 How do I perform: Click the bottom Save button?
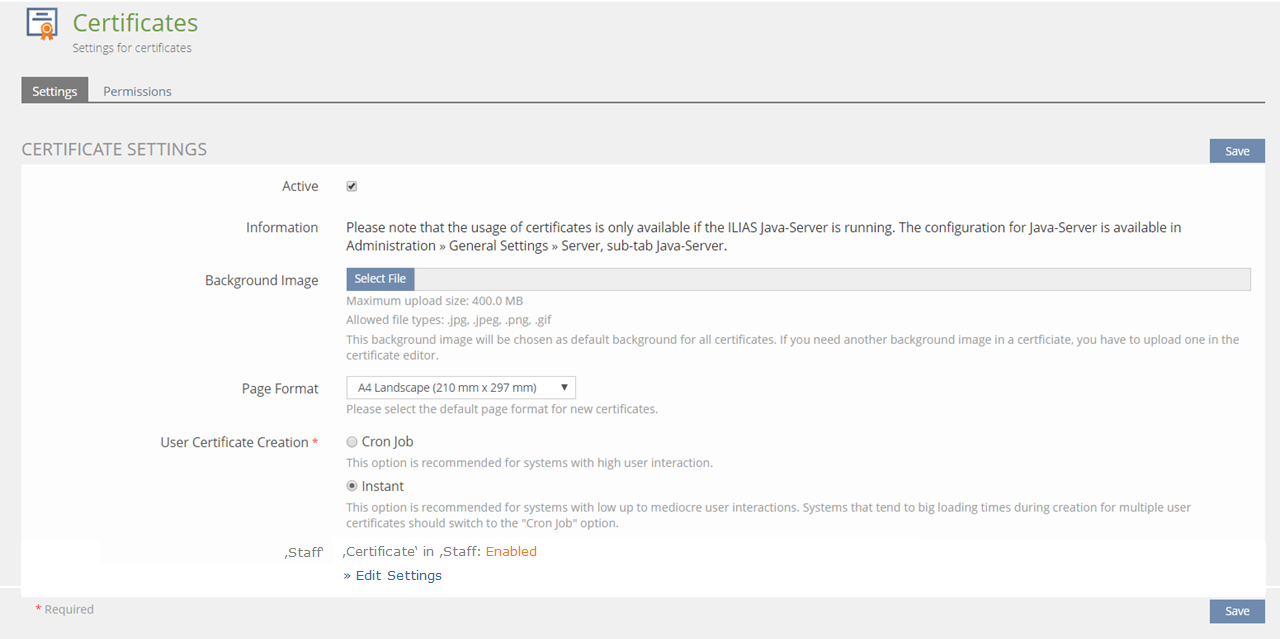coord(1237,611)
